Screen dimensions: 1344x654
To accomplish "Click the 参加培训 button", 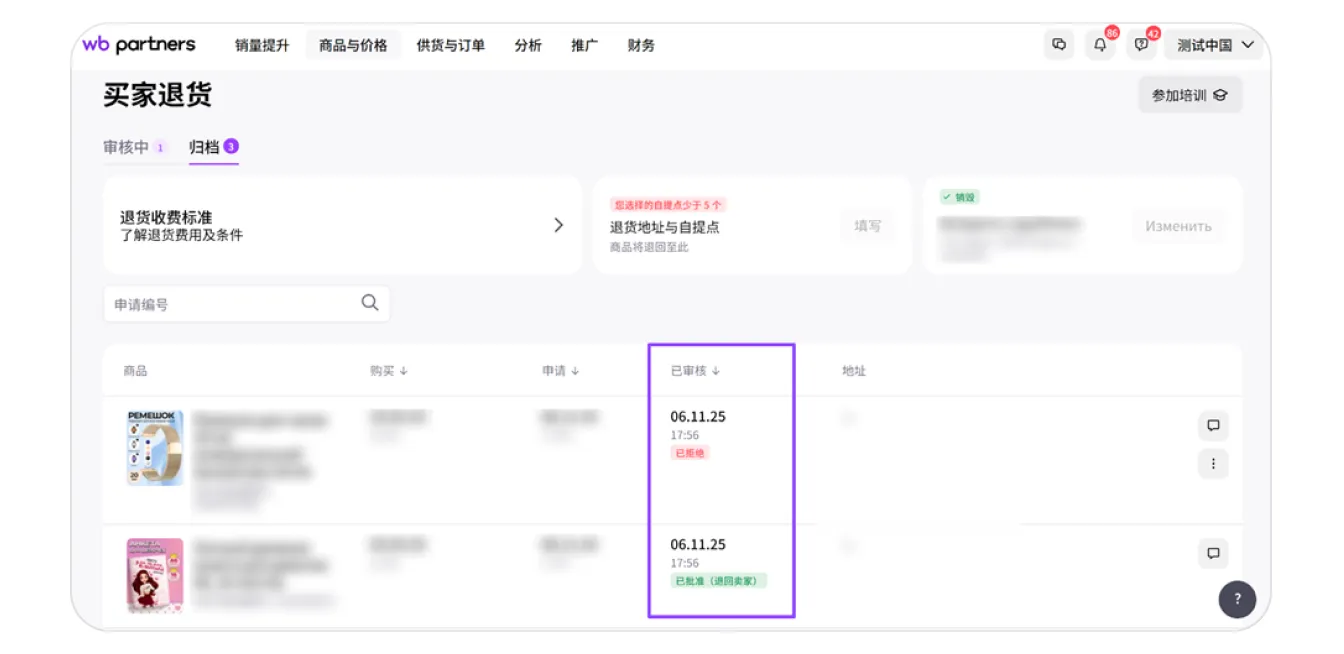I will click(1189, 96).
